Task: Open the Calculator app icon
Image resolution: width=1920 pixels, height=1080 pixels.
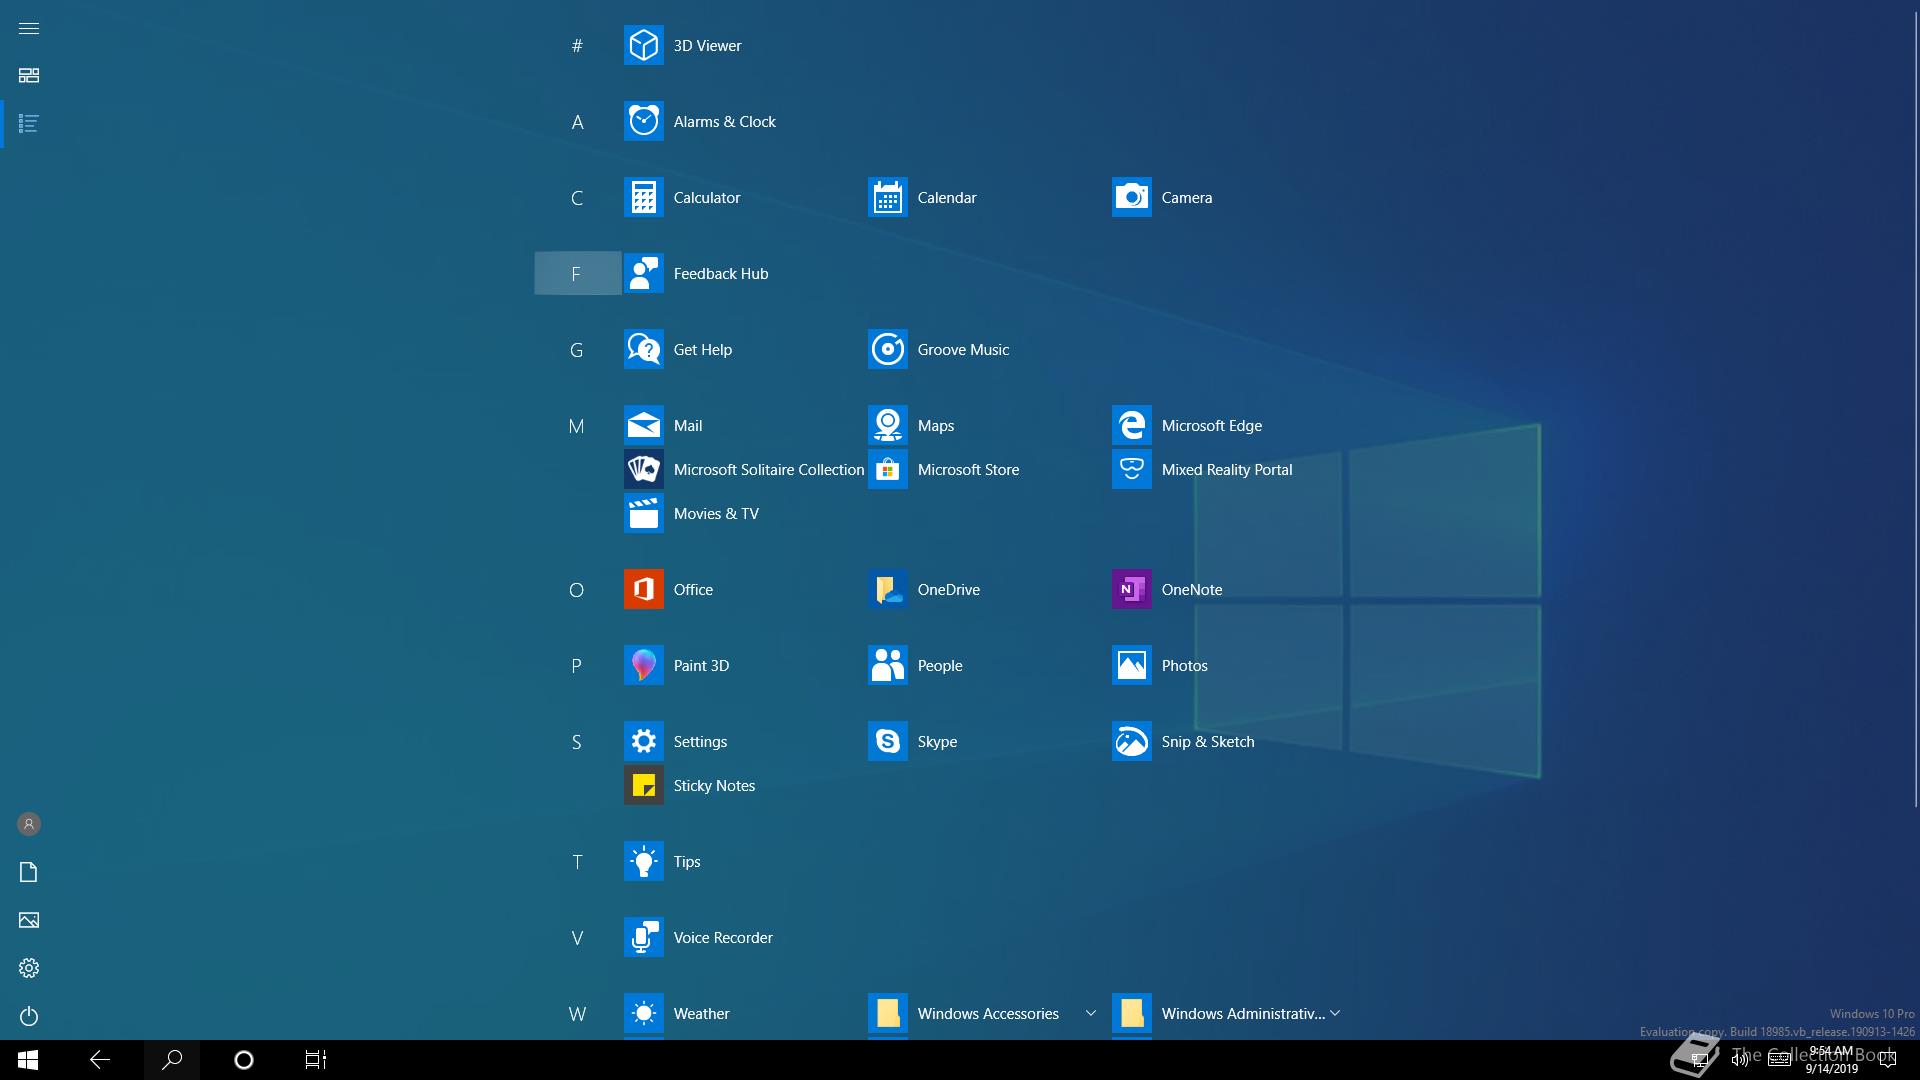Action: click(643, 197)
